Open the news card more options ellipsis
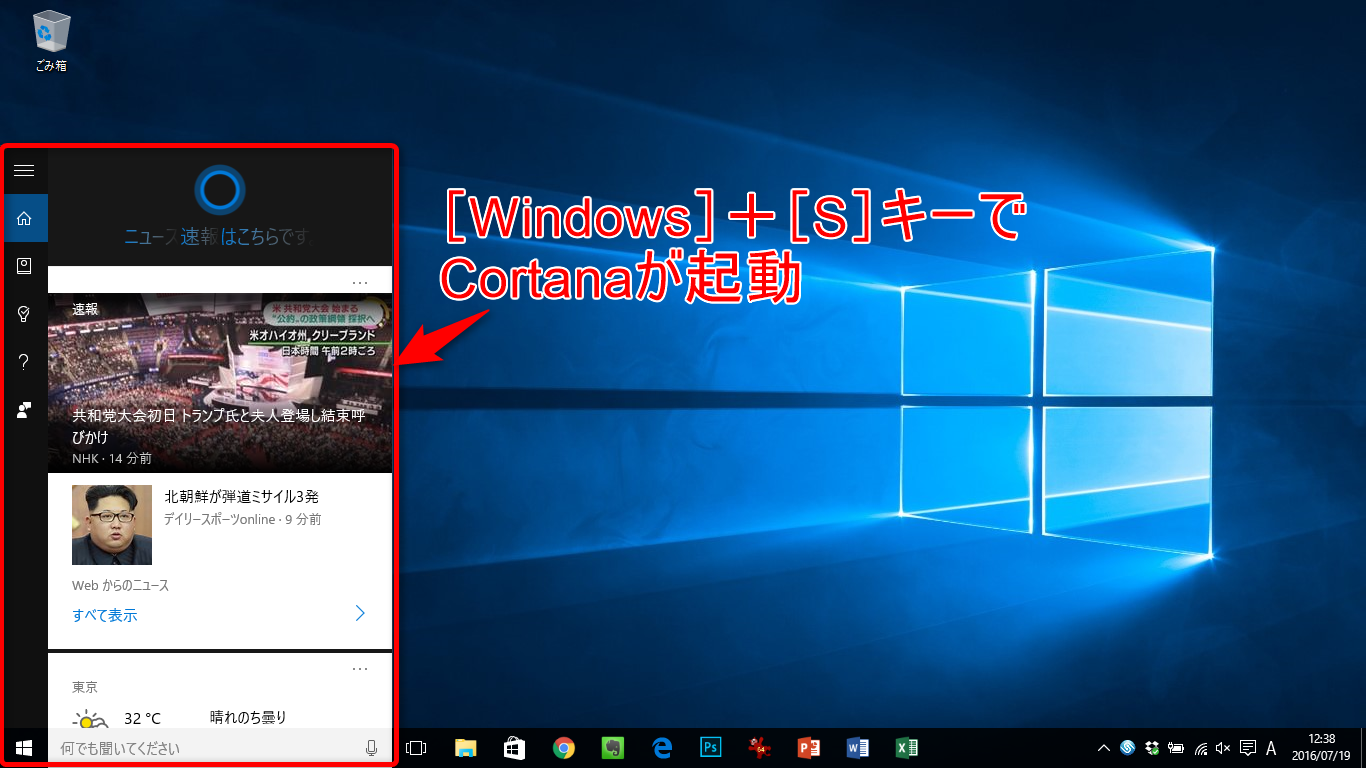The image size is (1366, 768). click(360, 282)
